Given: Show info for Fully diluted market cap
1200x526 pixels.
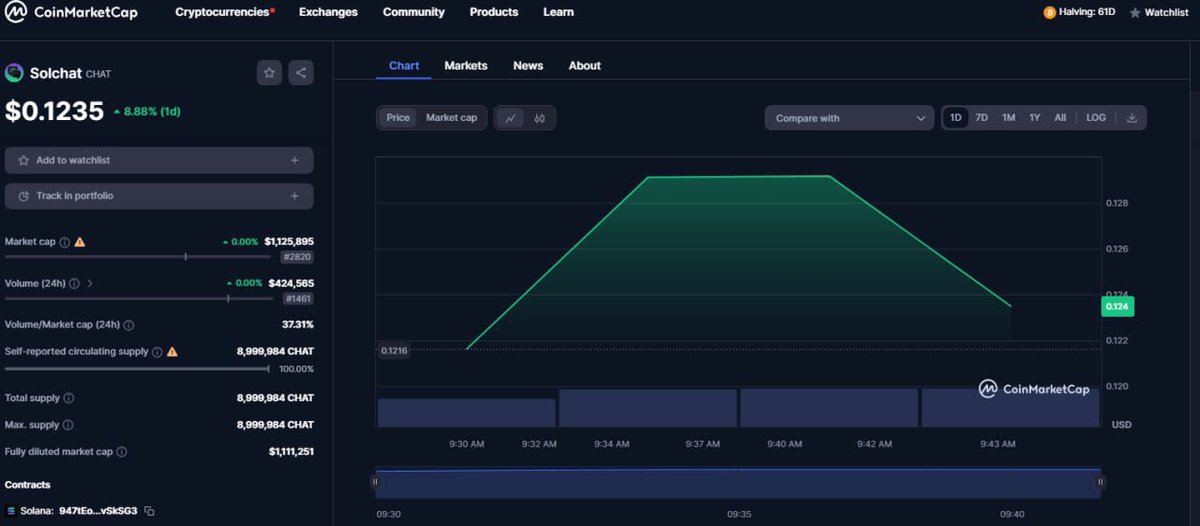Looking at the screenshot, I should pyautogui.click(x=122, y=452).
